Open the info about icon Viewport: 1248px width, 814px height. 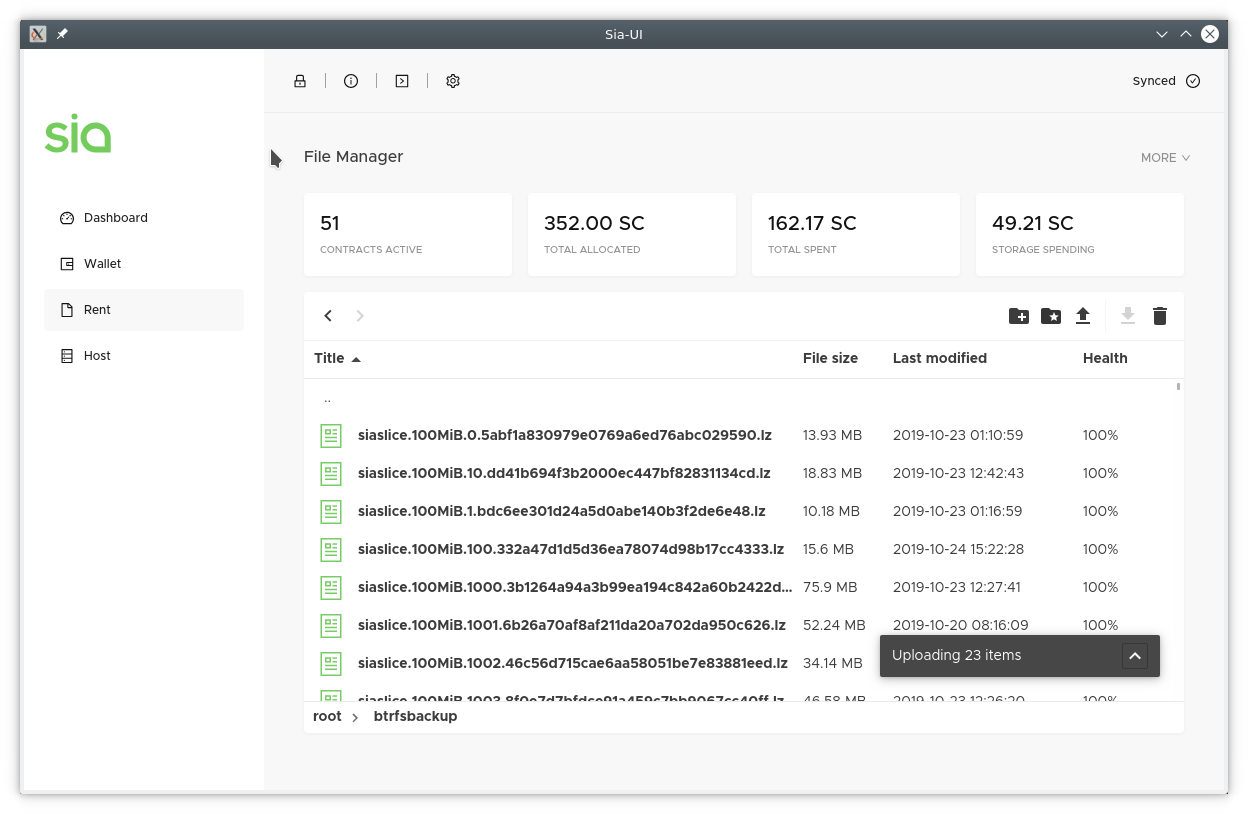tap(351, 81)
